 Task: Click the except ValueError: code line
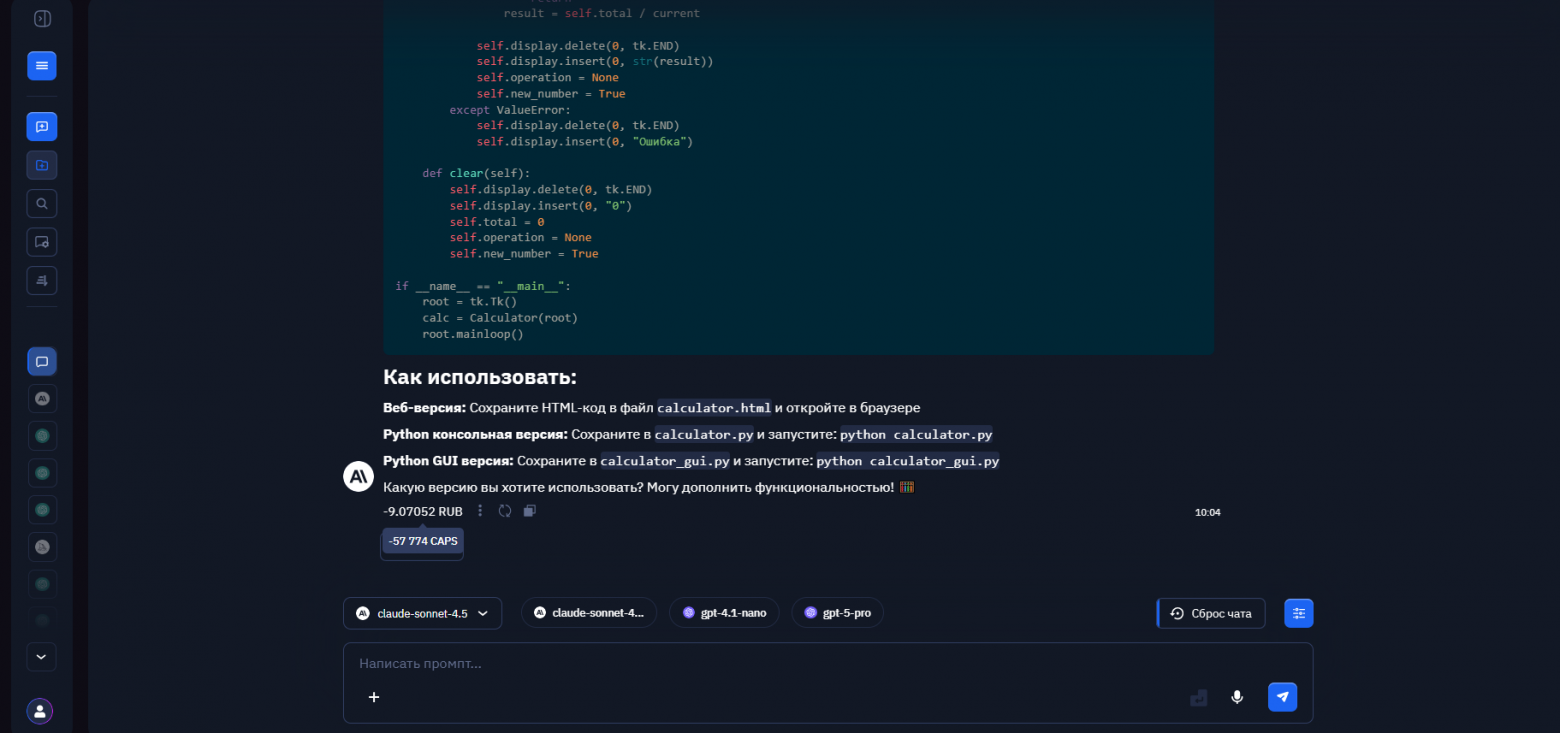(x=510, y=110)
